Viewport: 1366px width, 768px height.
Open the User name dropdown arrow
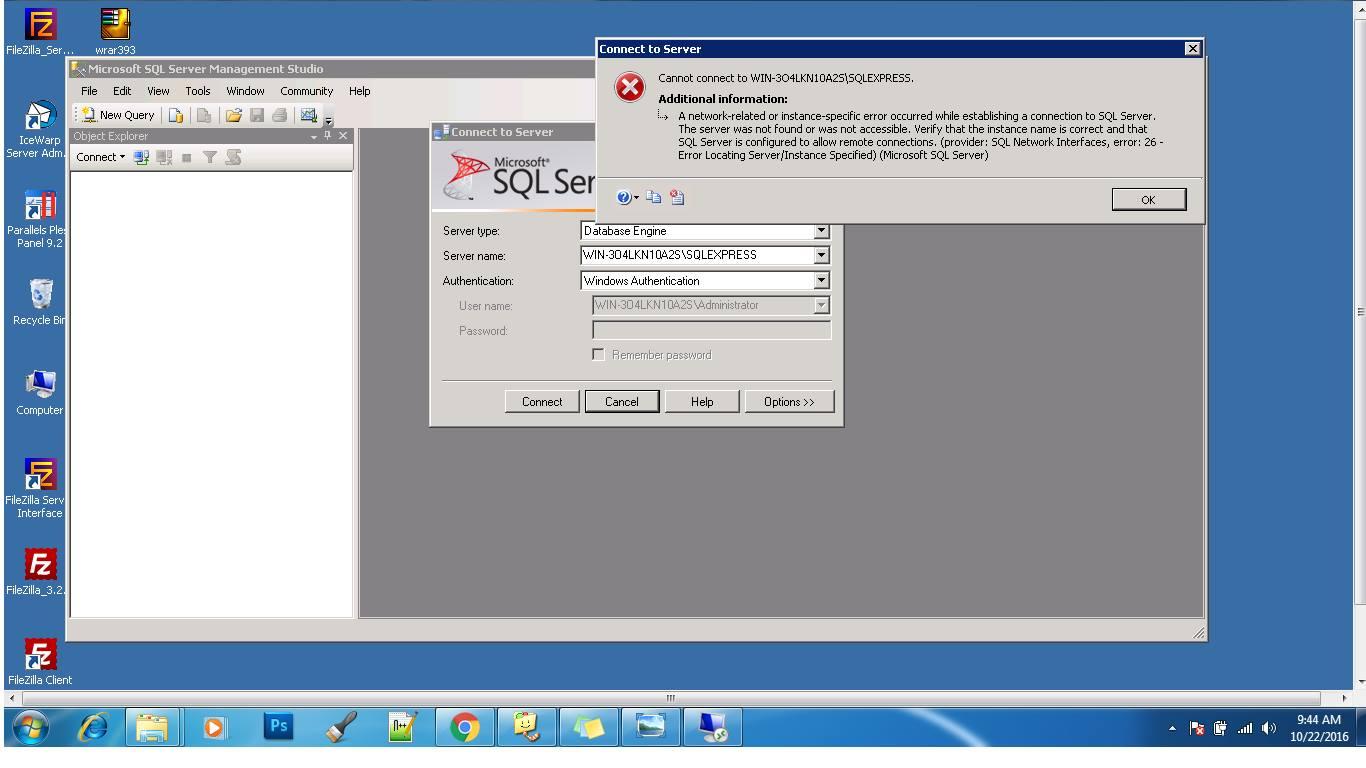(822, 305)
